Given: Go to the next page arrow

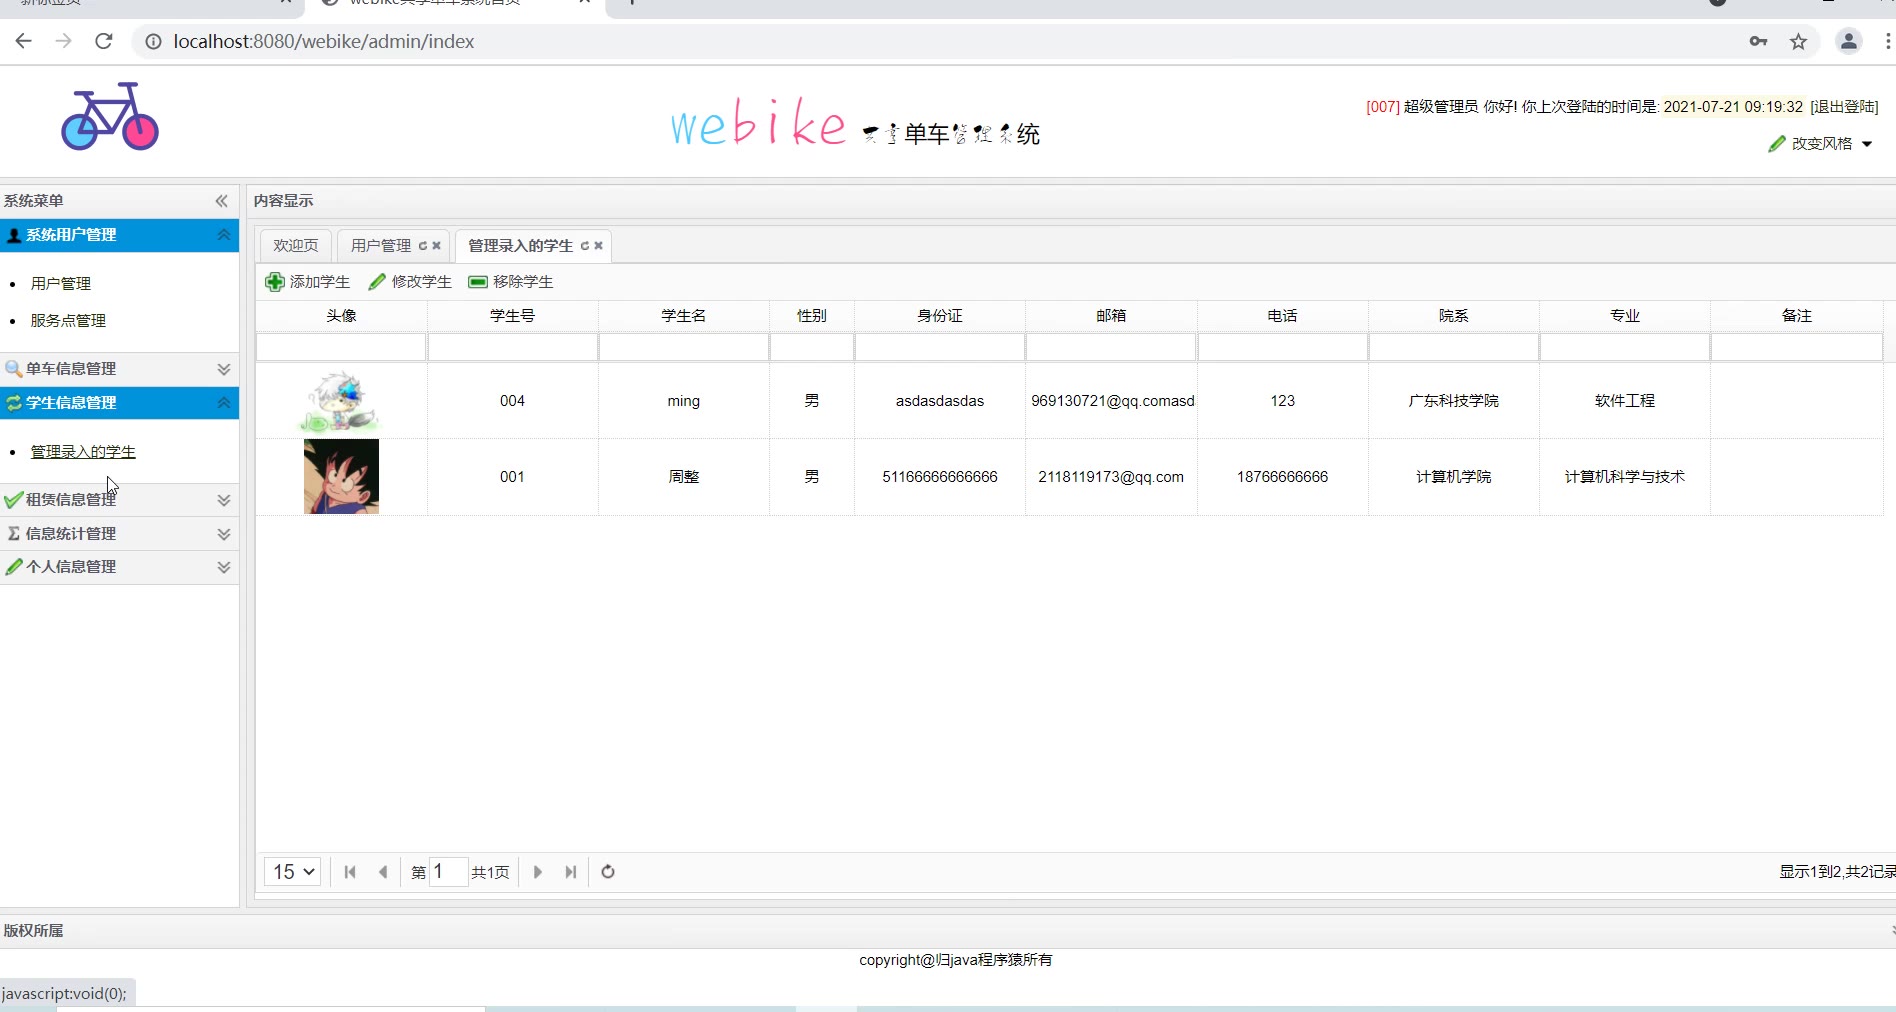Looking at the screenshot, I should tap(538, 872).
